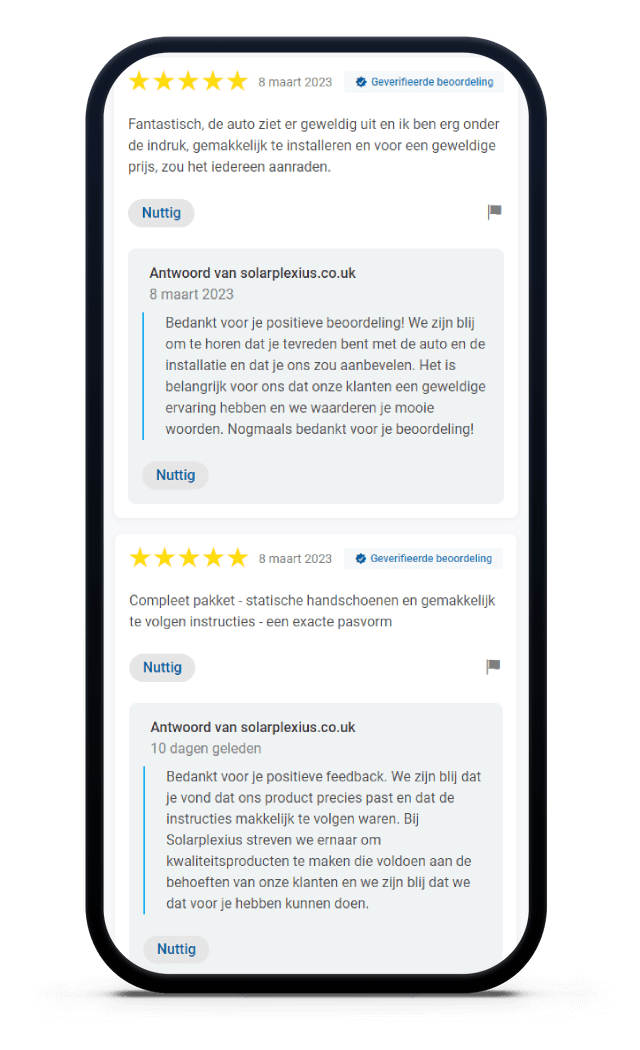The image size is (640, 1050).
Task: Click first star of the second review rating
Action: tap(140, 557)
